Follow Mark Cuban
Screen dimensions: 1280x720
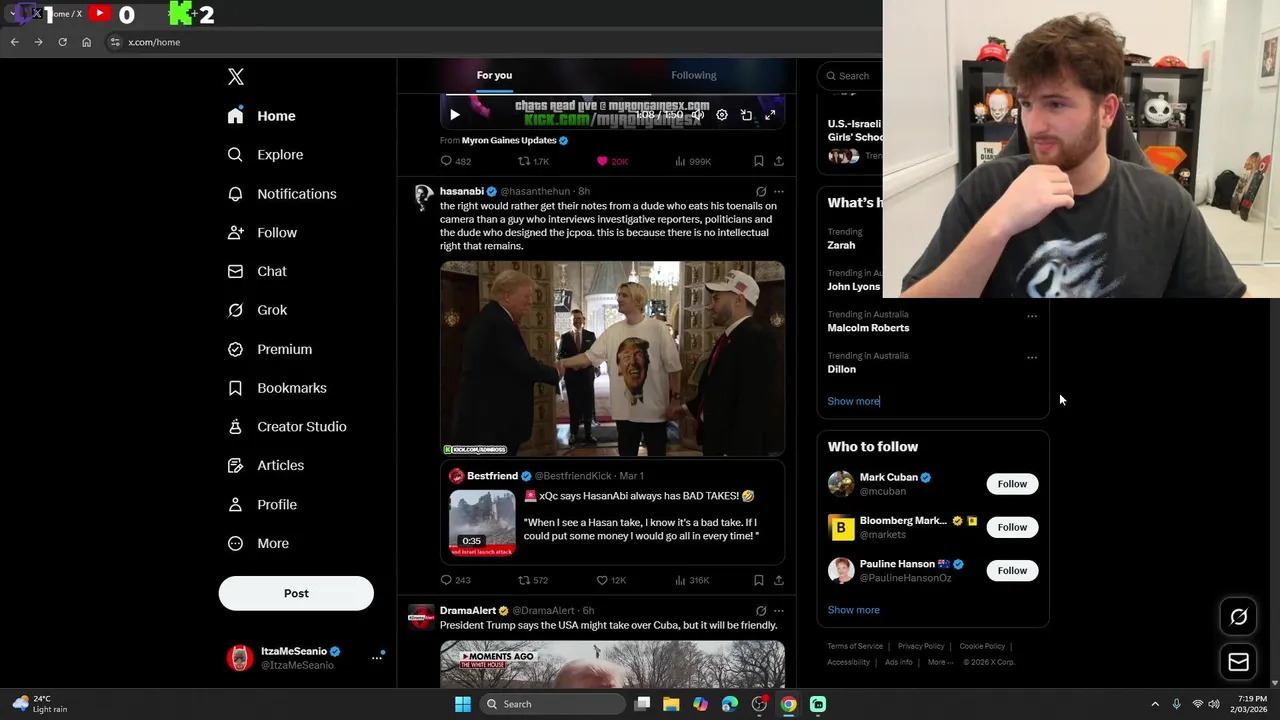coord(1012,484)
